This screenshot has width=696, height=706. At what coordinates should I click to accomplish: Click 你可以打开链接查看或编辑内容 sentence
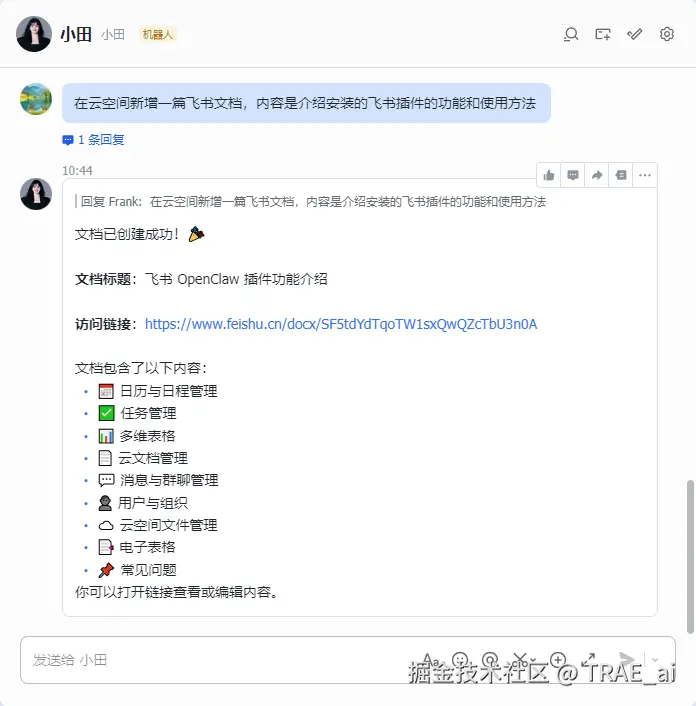tap(176, 592)
